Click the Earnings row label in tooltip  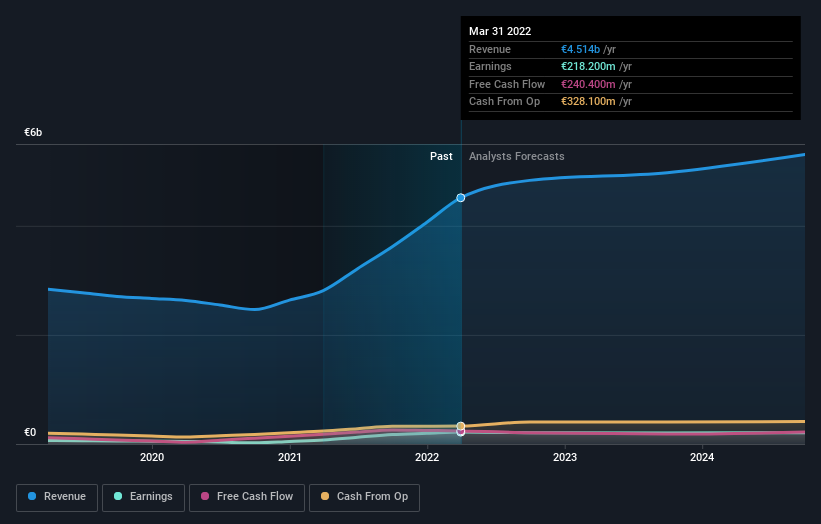tap(490, 66)
